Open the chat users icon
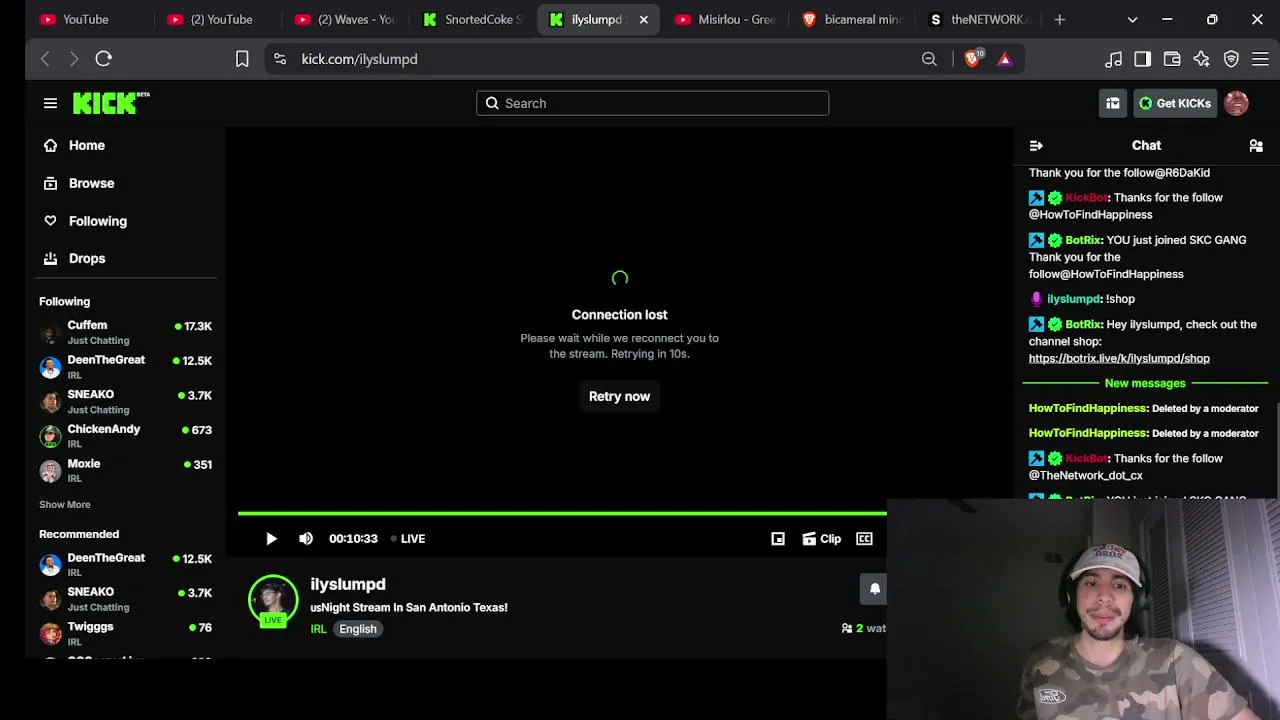 click(1256, 145)
